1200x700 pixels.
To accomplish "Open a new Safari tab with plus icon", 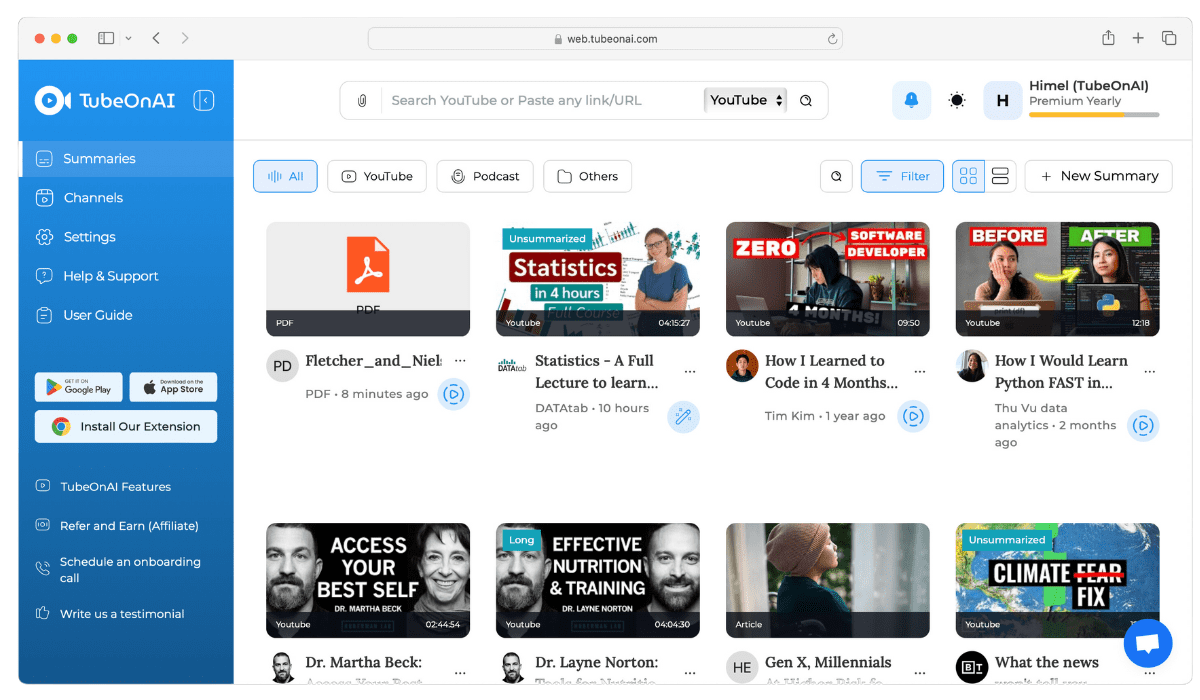I will click(x=1138, y=38).
